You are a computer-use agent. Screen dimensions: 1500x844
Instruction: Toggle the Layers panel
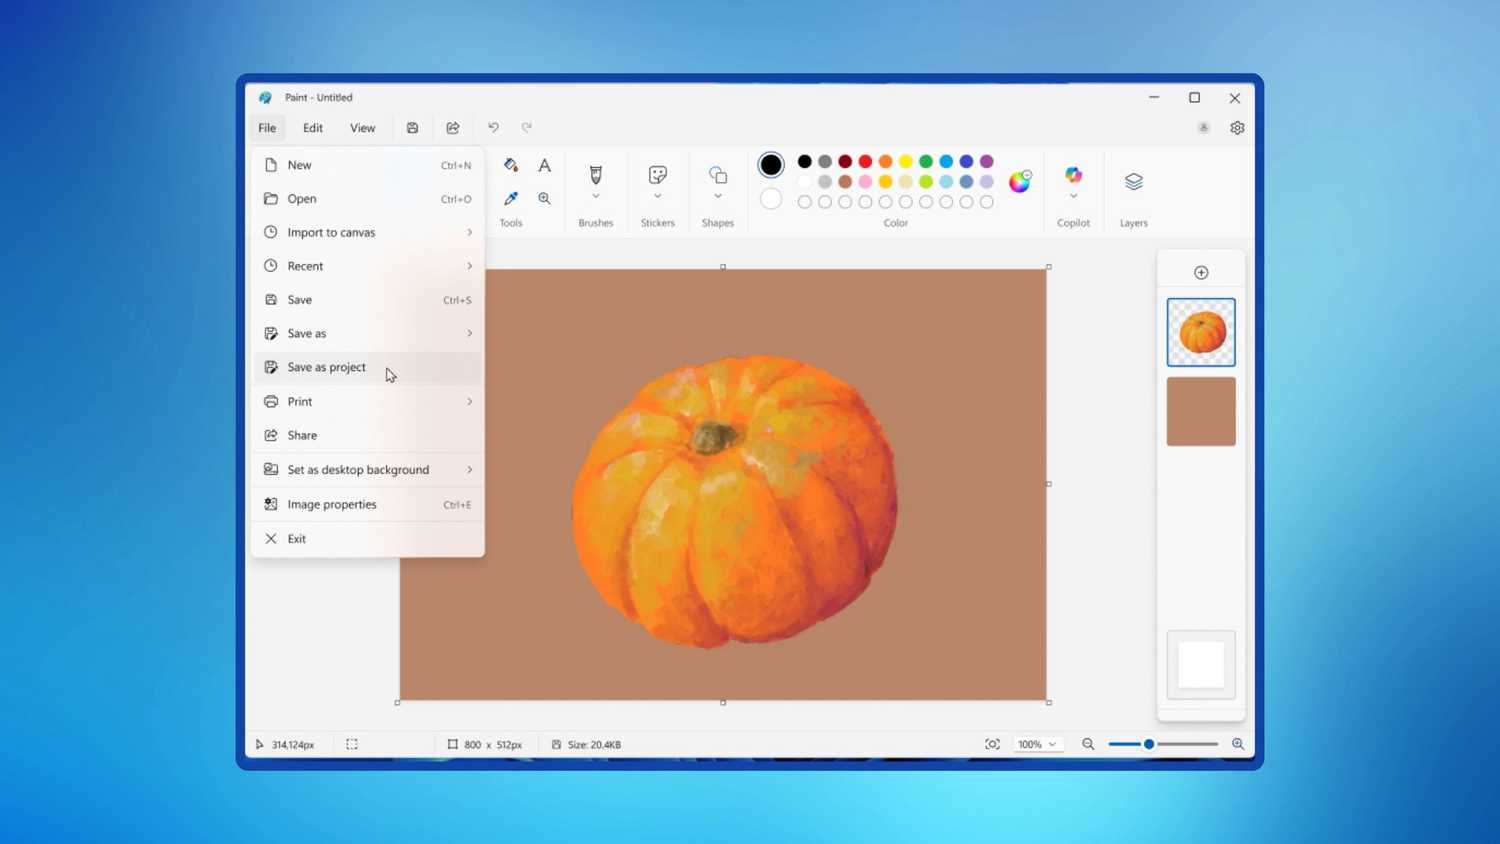click(x=1133, y=181)
